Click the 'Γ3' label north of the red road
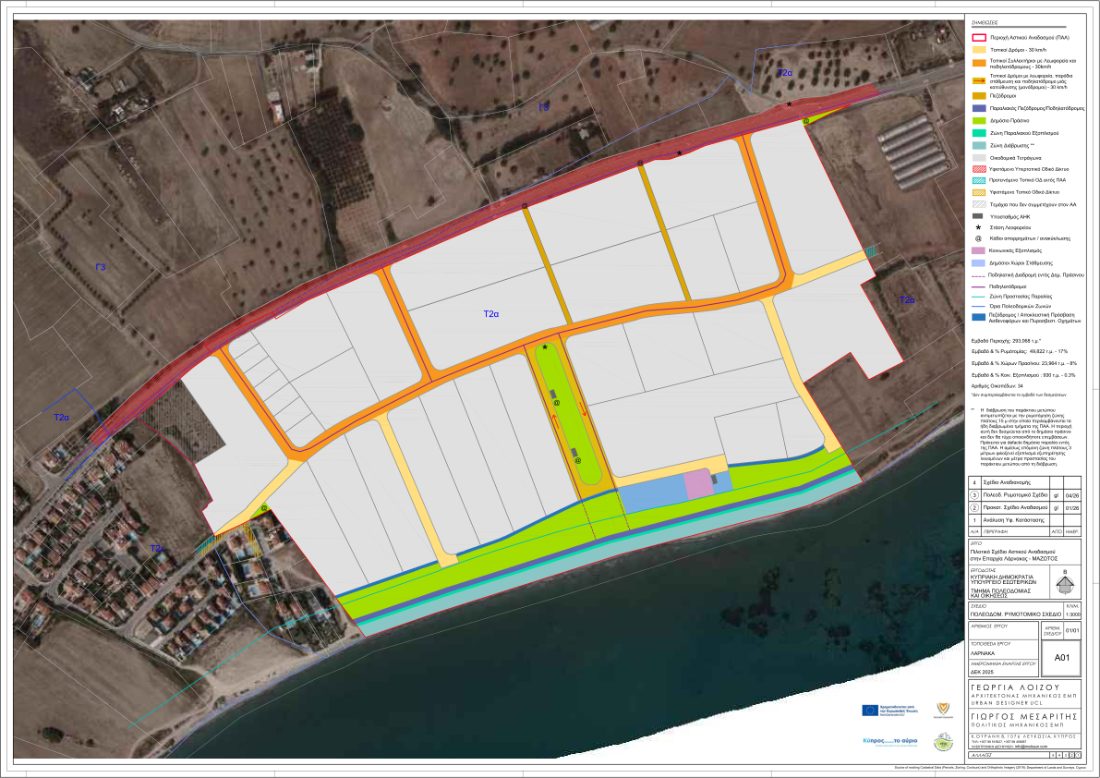This screenshot has height=778, width=1100. [544, 107]
